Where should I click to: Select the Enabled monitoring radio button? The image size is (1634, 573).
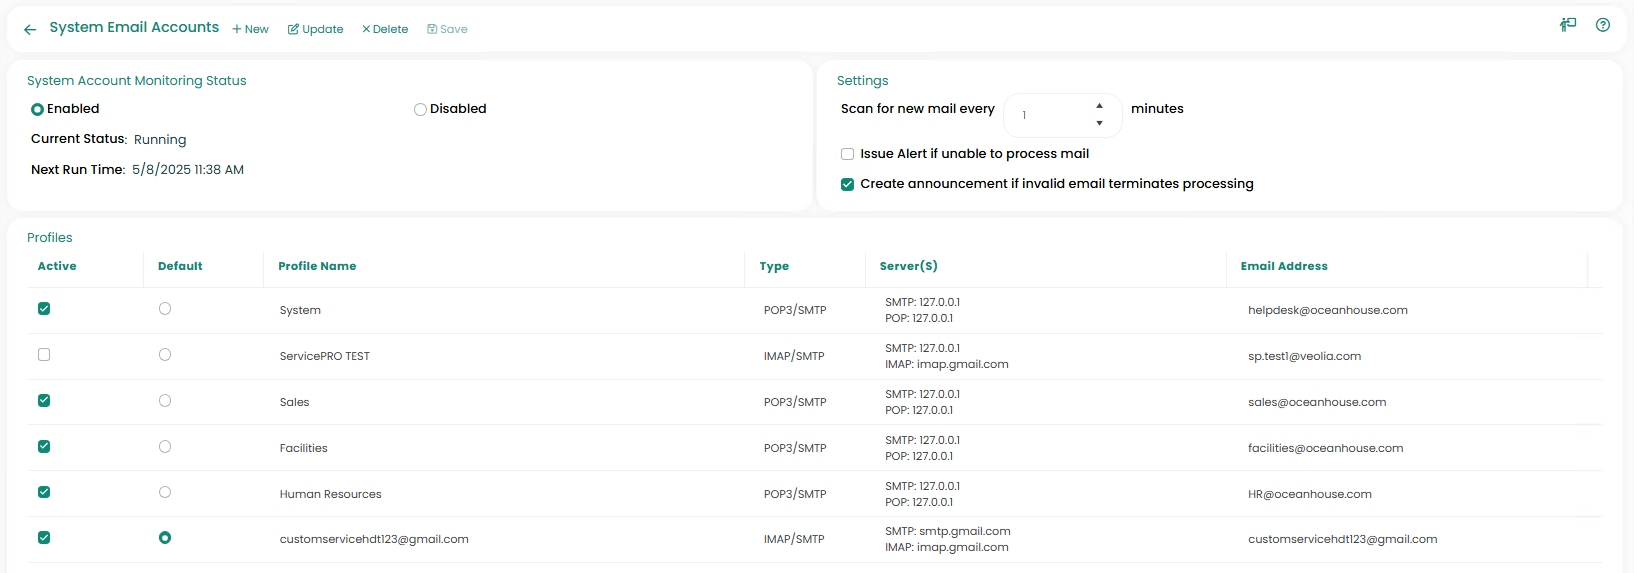point(37,109)
